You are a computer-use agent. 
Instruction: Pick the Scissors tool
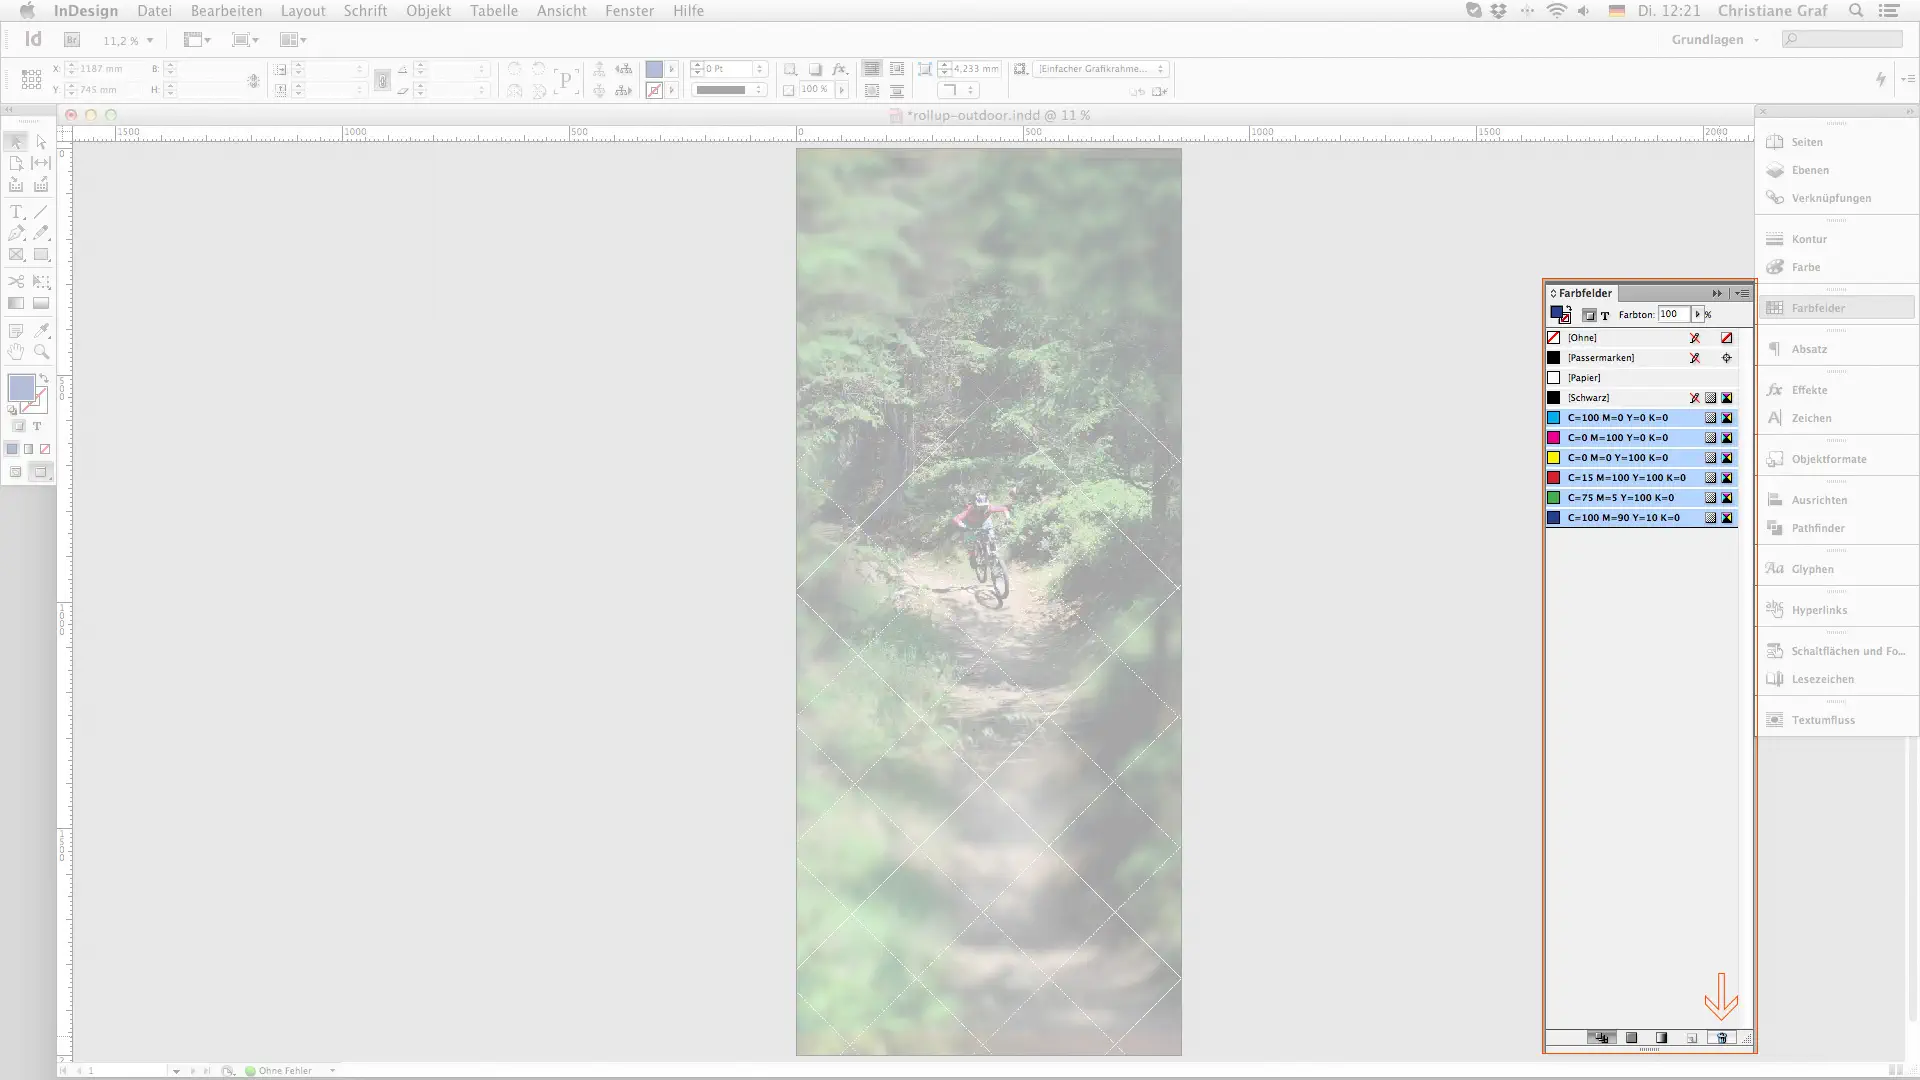click(x=16, y=282)
